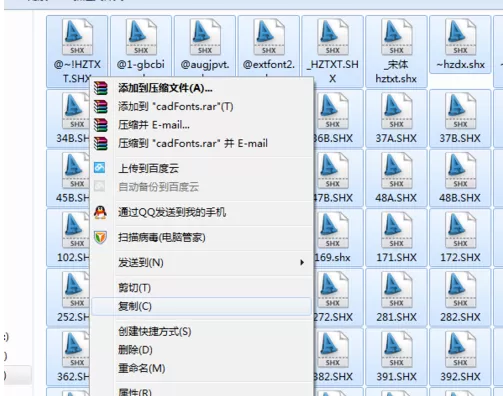Select the 171.SHX file icon
This screenshot has height=396, width=503.
point(397,230)
